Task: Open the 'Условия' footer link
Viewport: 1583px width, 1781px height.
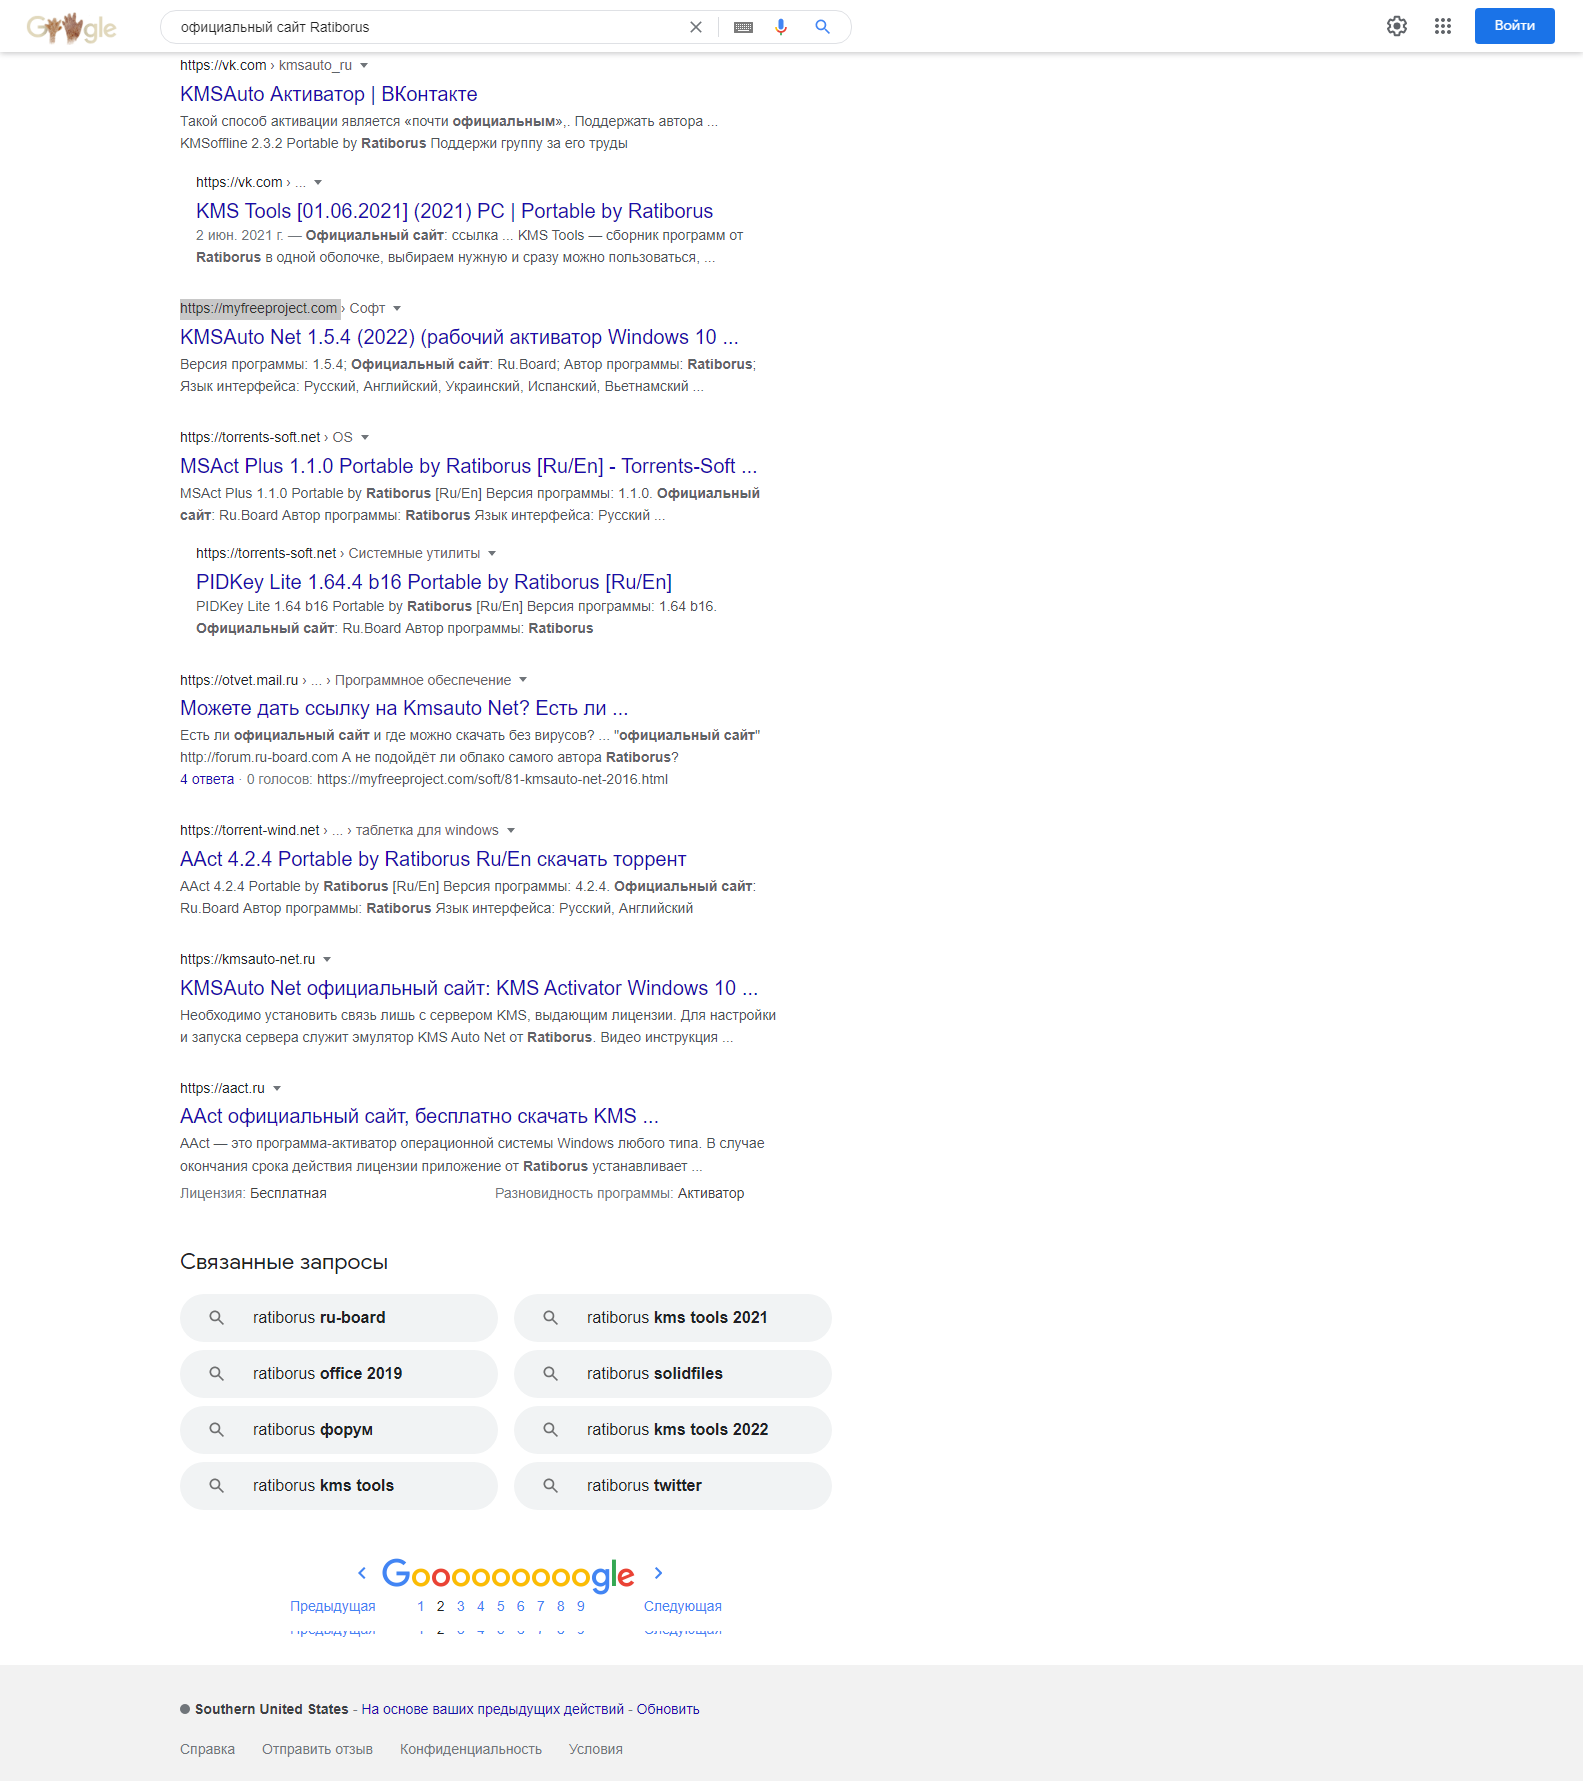Action: click(x=596, y=1750)
